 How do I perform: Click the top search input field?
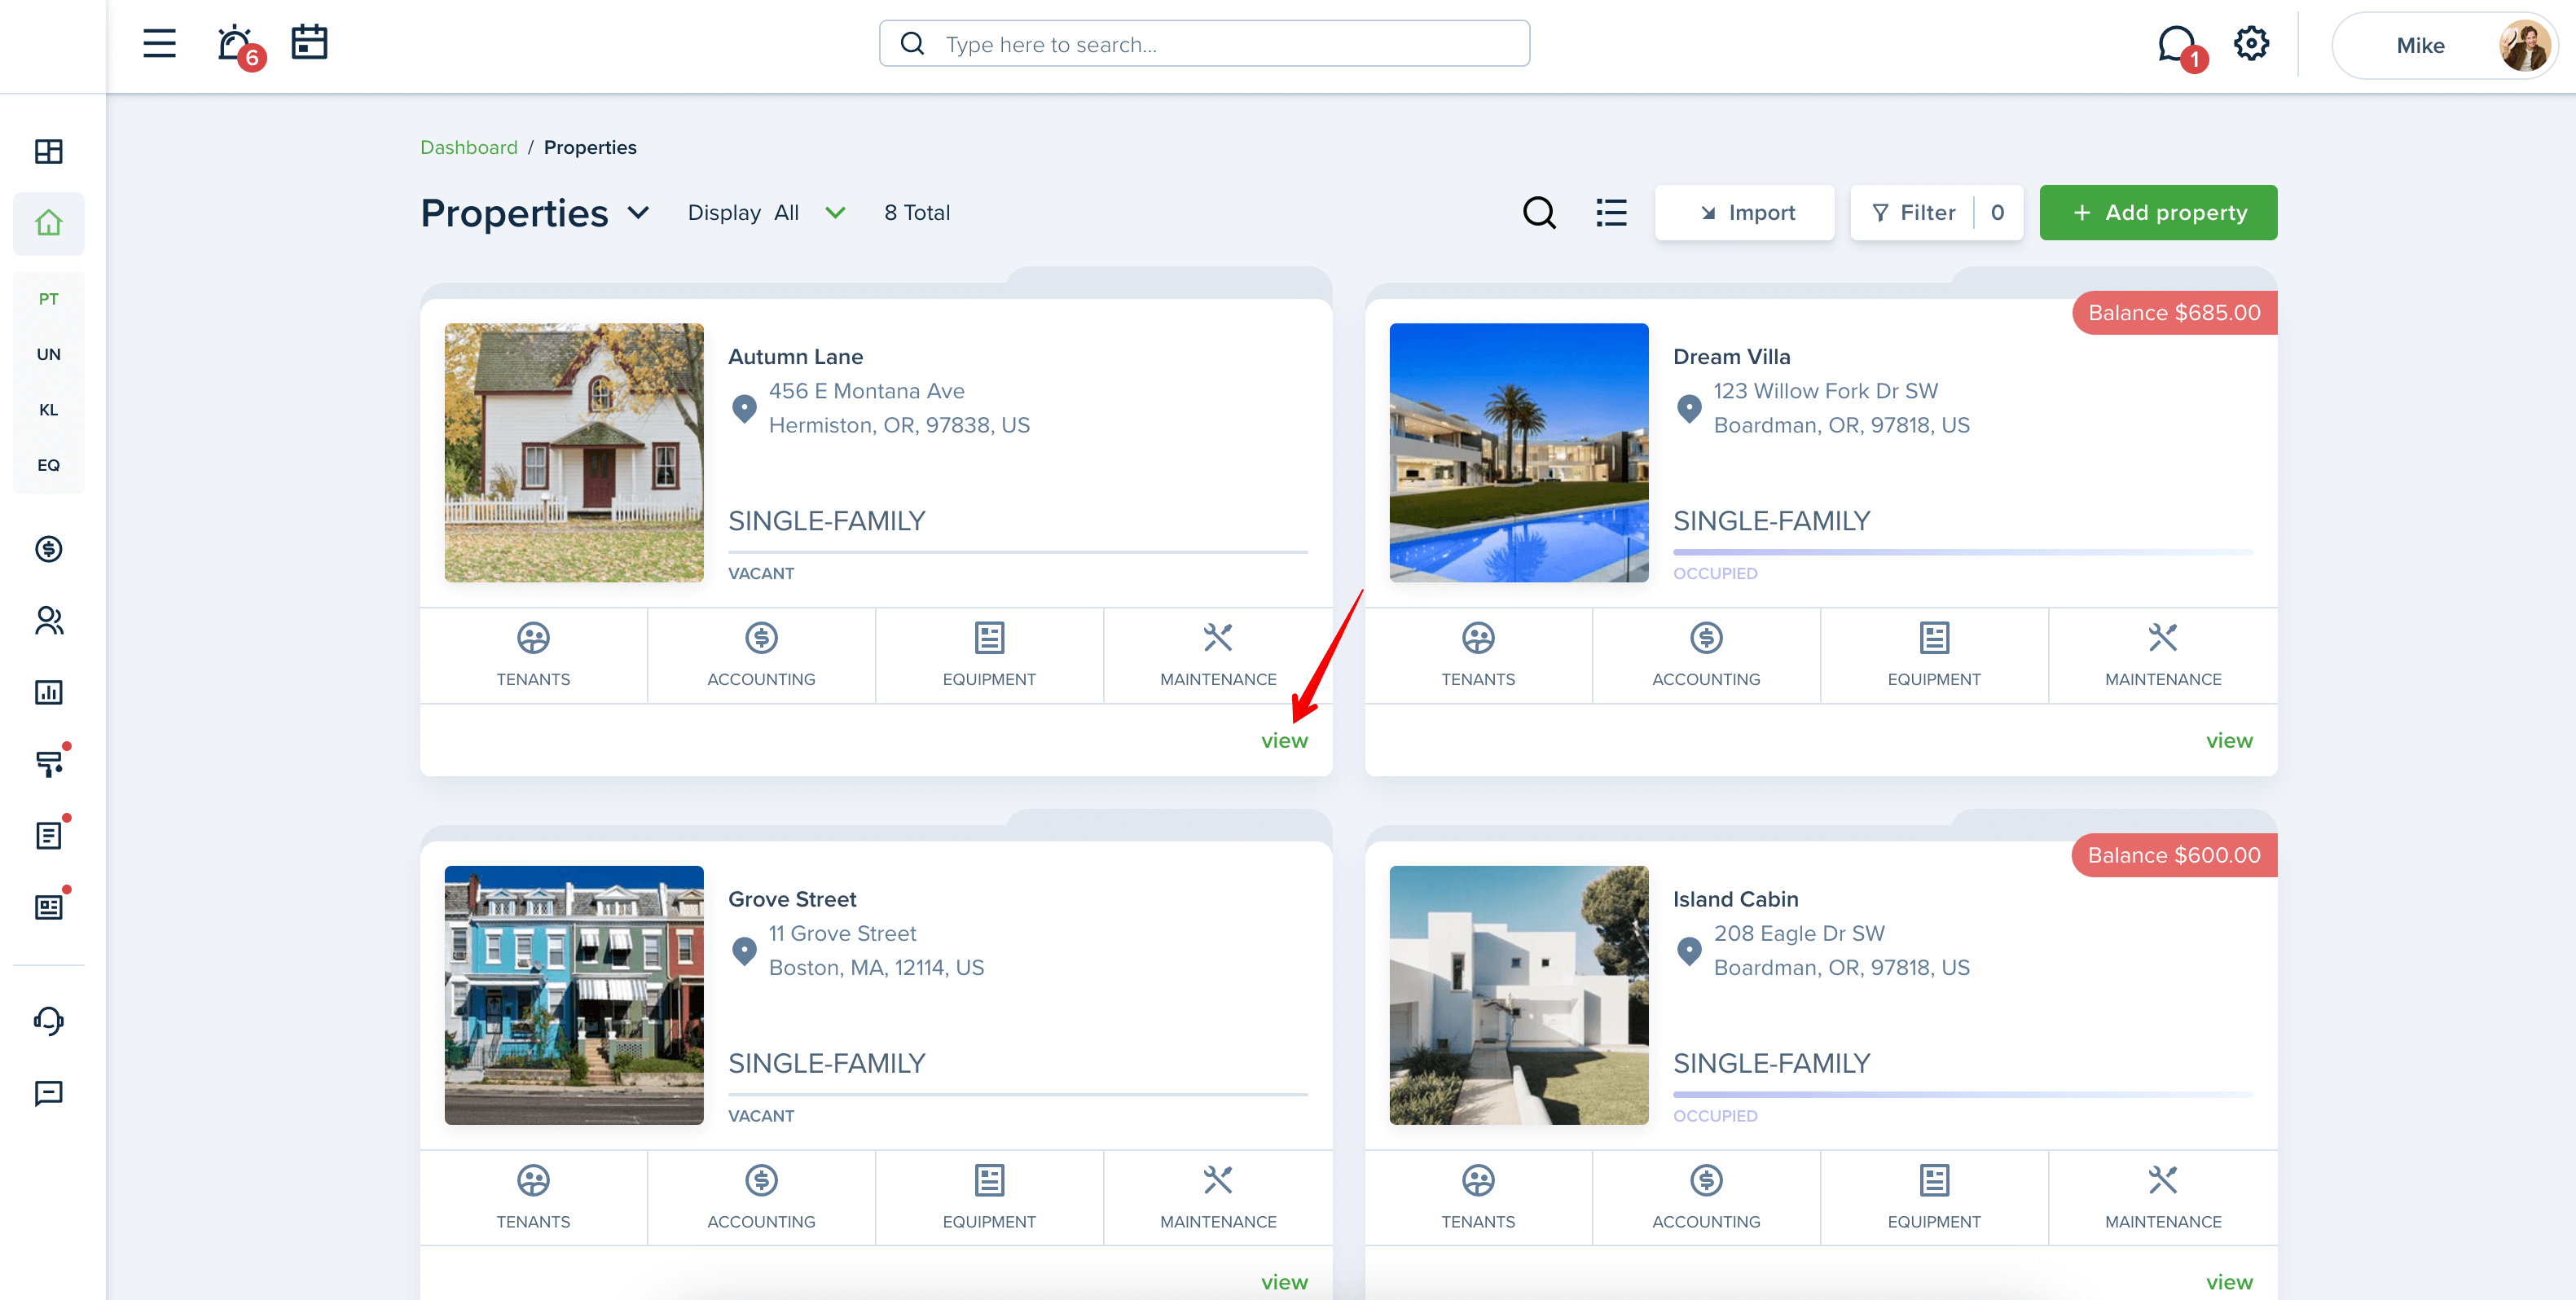point(1204,44)
